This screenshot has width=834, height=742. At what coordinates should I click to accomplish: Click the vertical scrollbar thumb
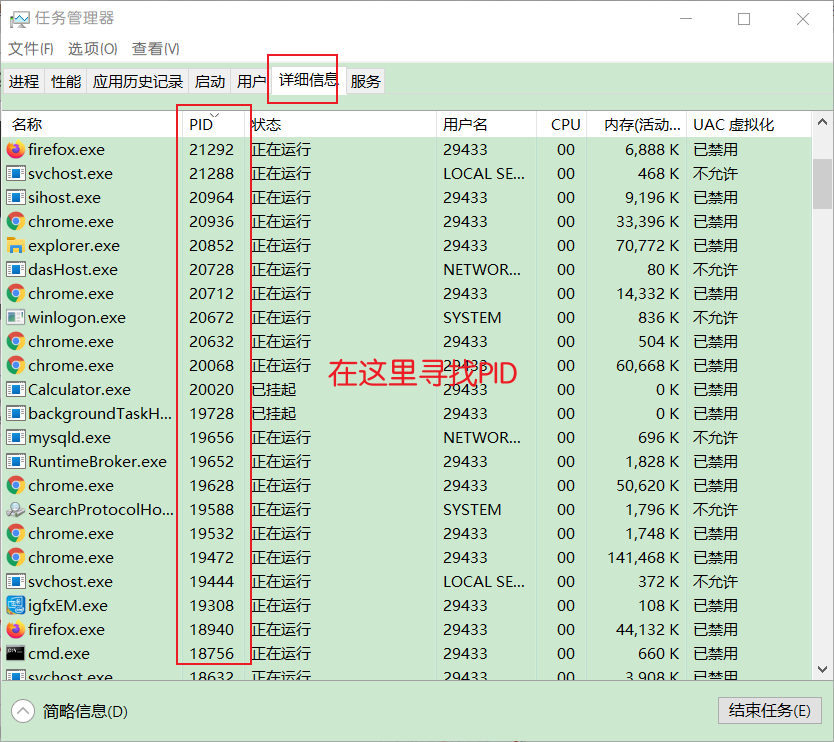pyautogui.click(x=822, y=183)
